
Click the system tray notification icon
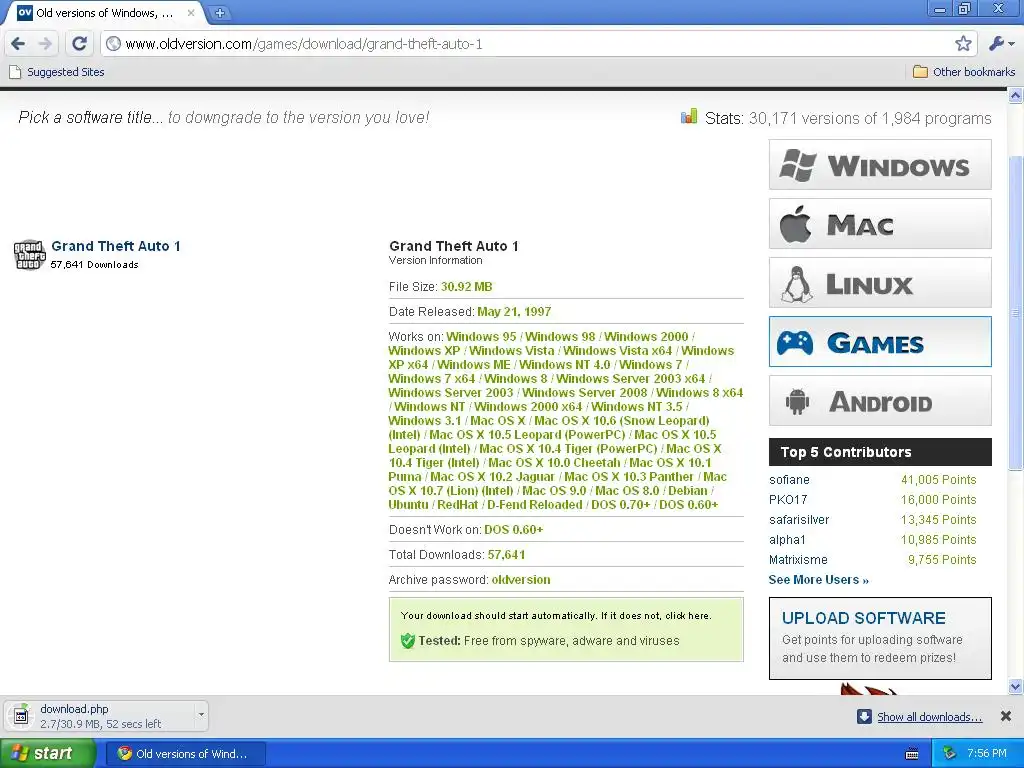950,754
